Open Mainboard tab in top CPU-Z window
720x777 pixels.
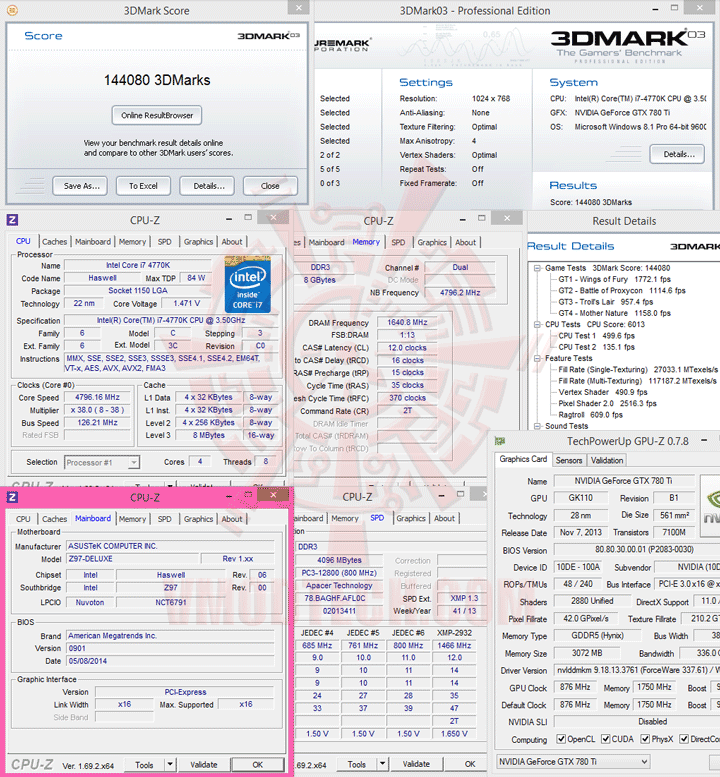(x=93, y=242)
